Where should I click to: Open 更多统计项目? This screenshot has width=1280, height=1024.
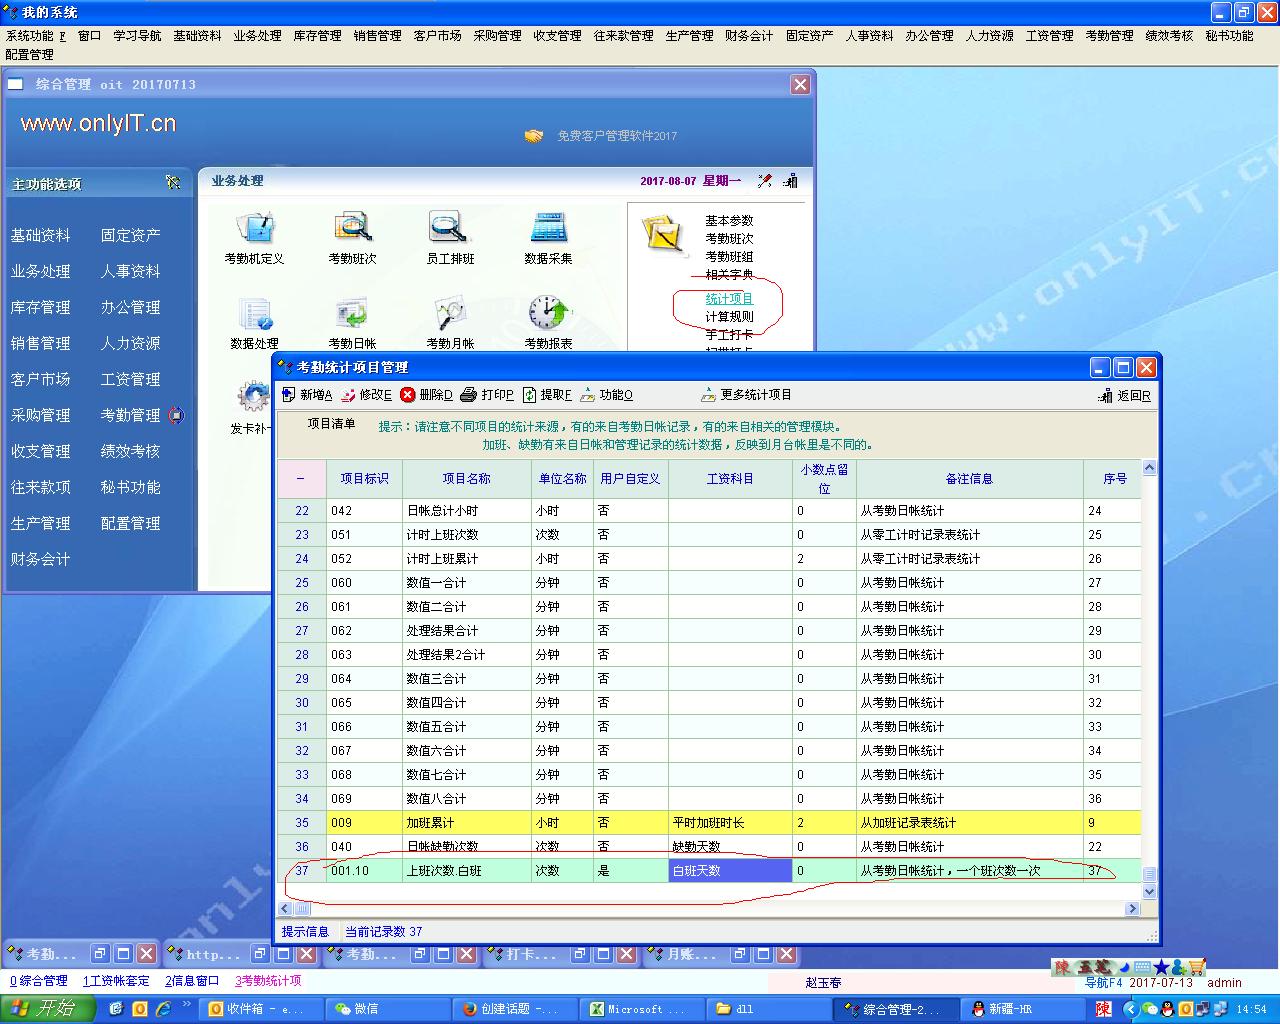click(x=746, y=395)
